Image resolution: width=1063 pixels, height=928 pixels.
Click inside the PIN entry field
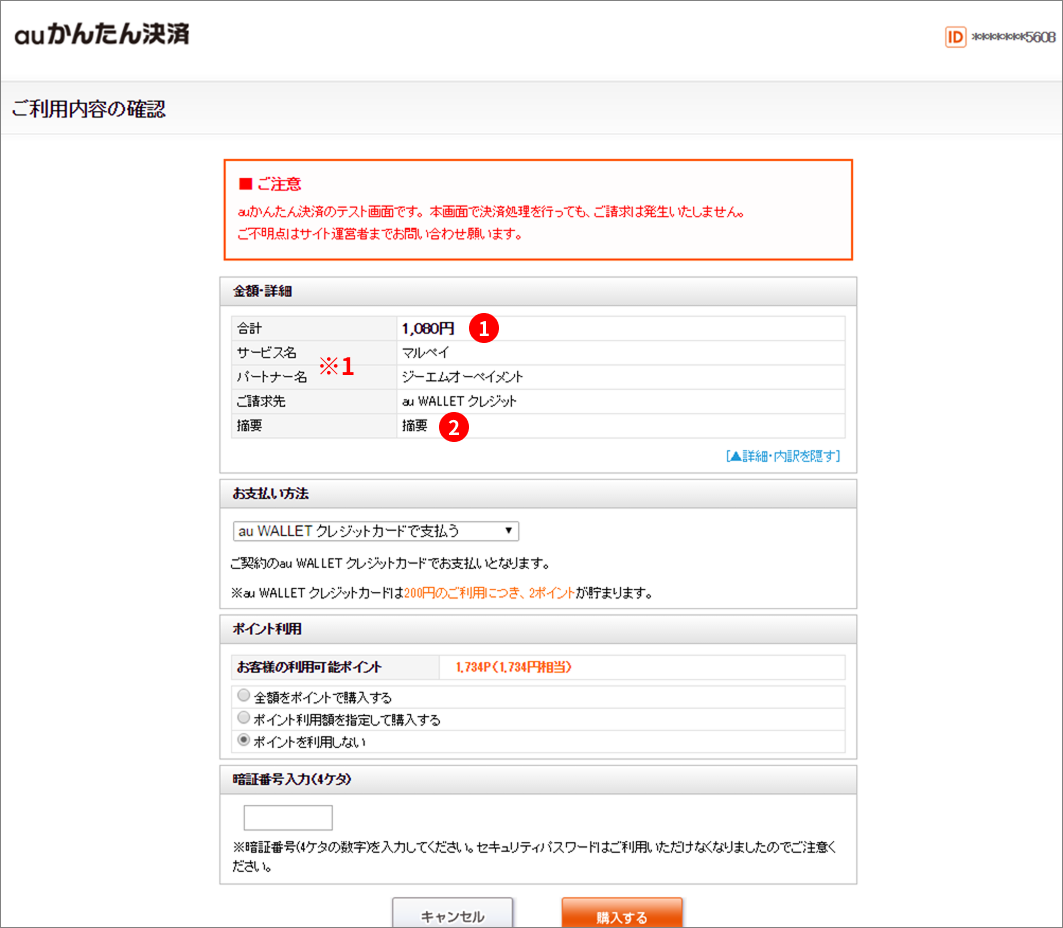pos(287,817)
